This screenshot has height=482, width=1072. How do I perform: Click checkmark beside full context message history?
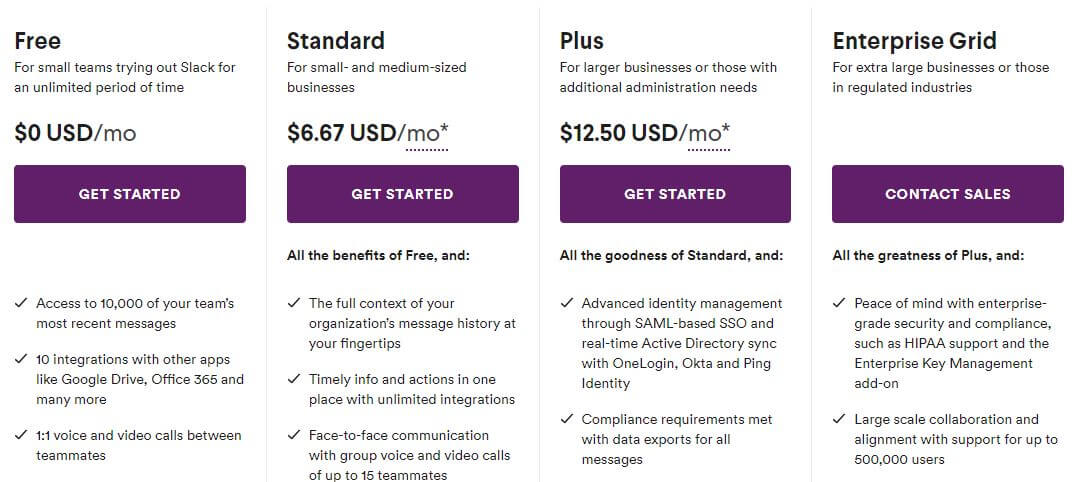click(x=294, y=303)
